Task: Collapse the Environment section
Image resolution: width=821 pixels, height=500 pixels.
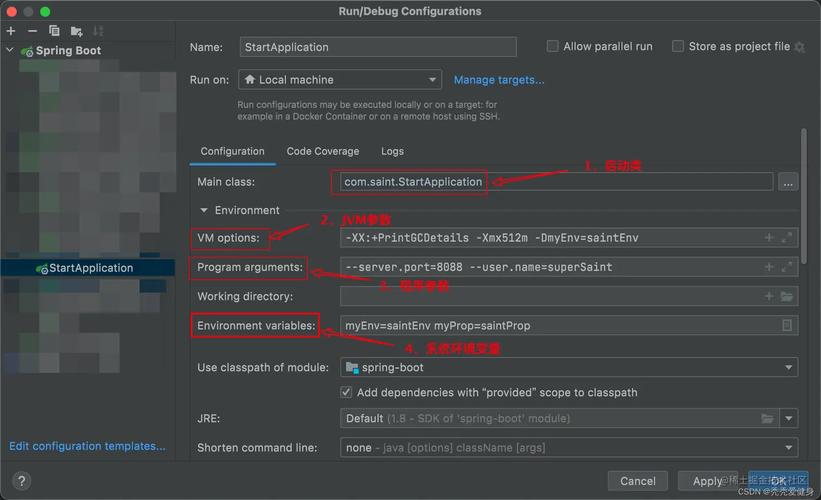Action: [204, 210]
